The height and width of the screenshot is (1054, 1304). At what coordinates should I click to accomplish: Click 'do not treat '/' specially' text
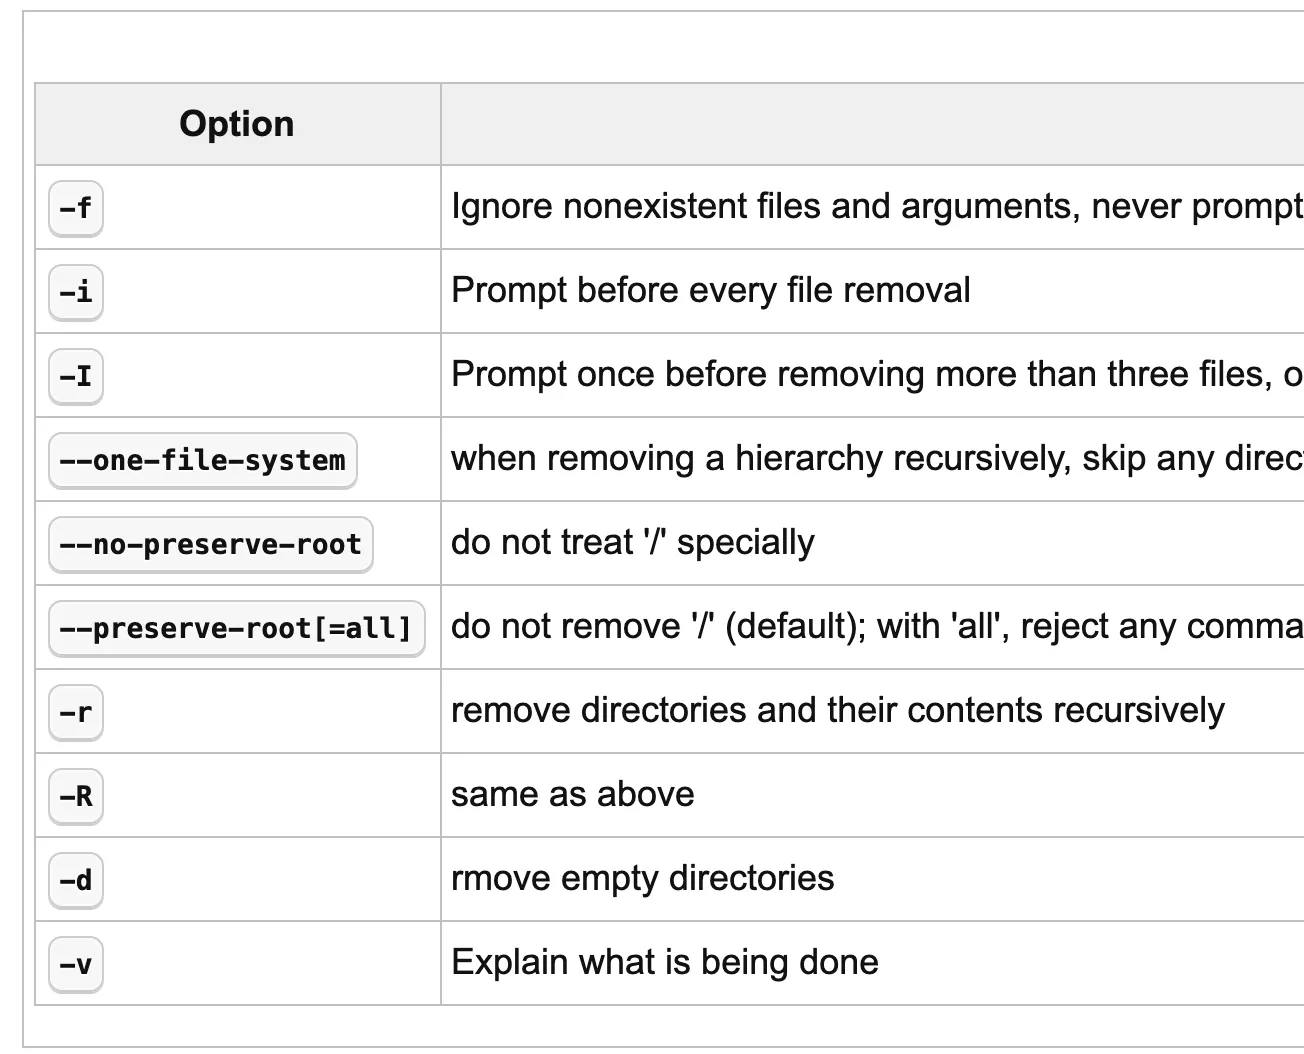coord(633,542)
